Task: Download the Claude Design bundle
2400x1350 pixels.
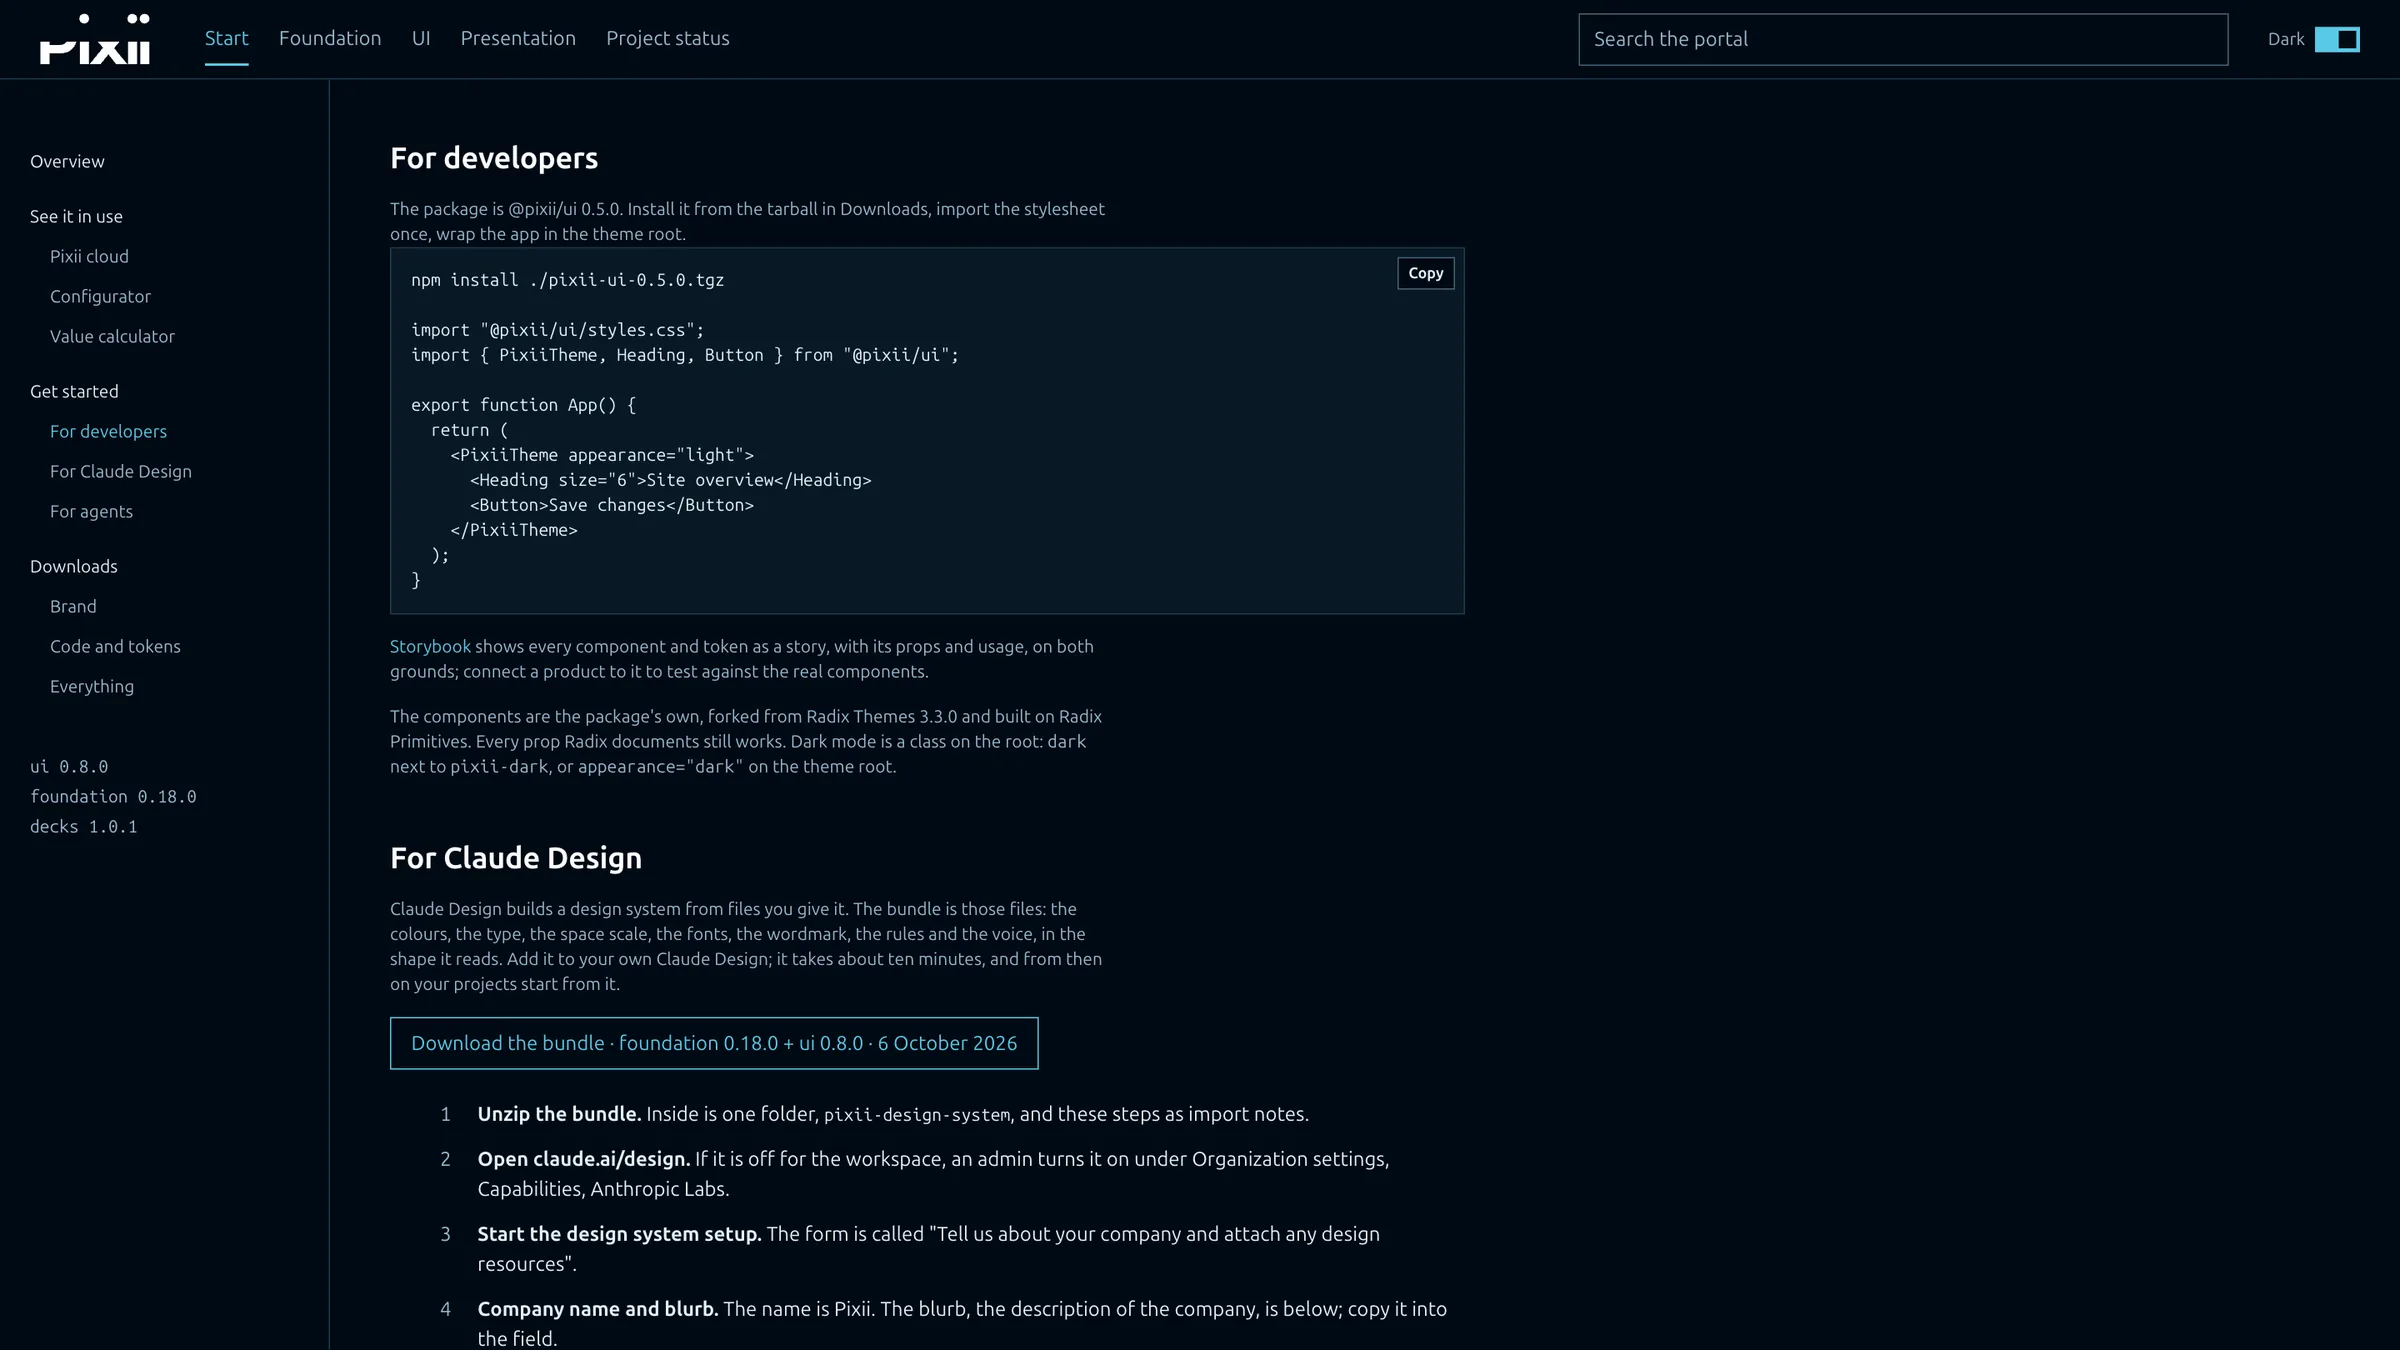Action: click(x=714, y=1043)
